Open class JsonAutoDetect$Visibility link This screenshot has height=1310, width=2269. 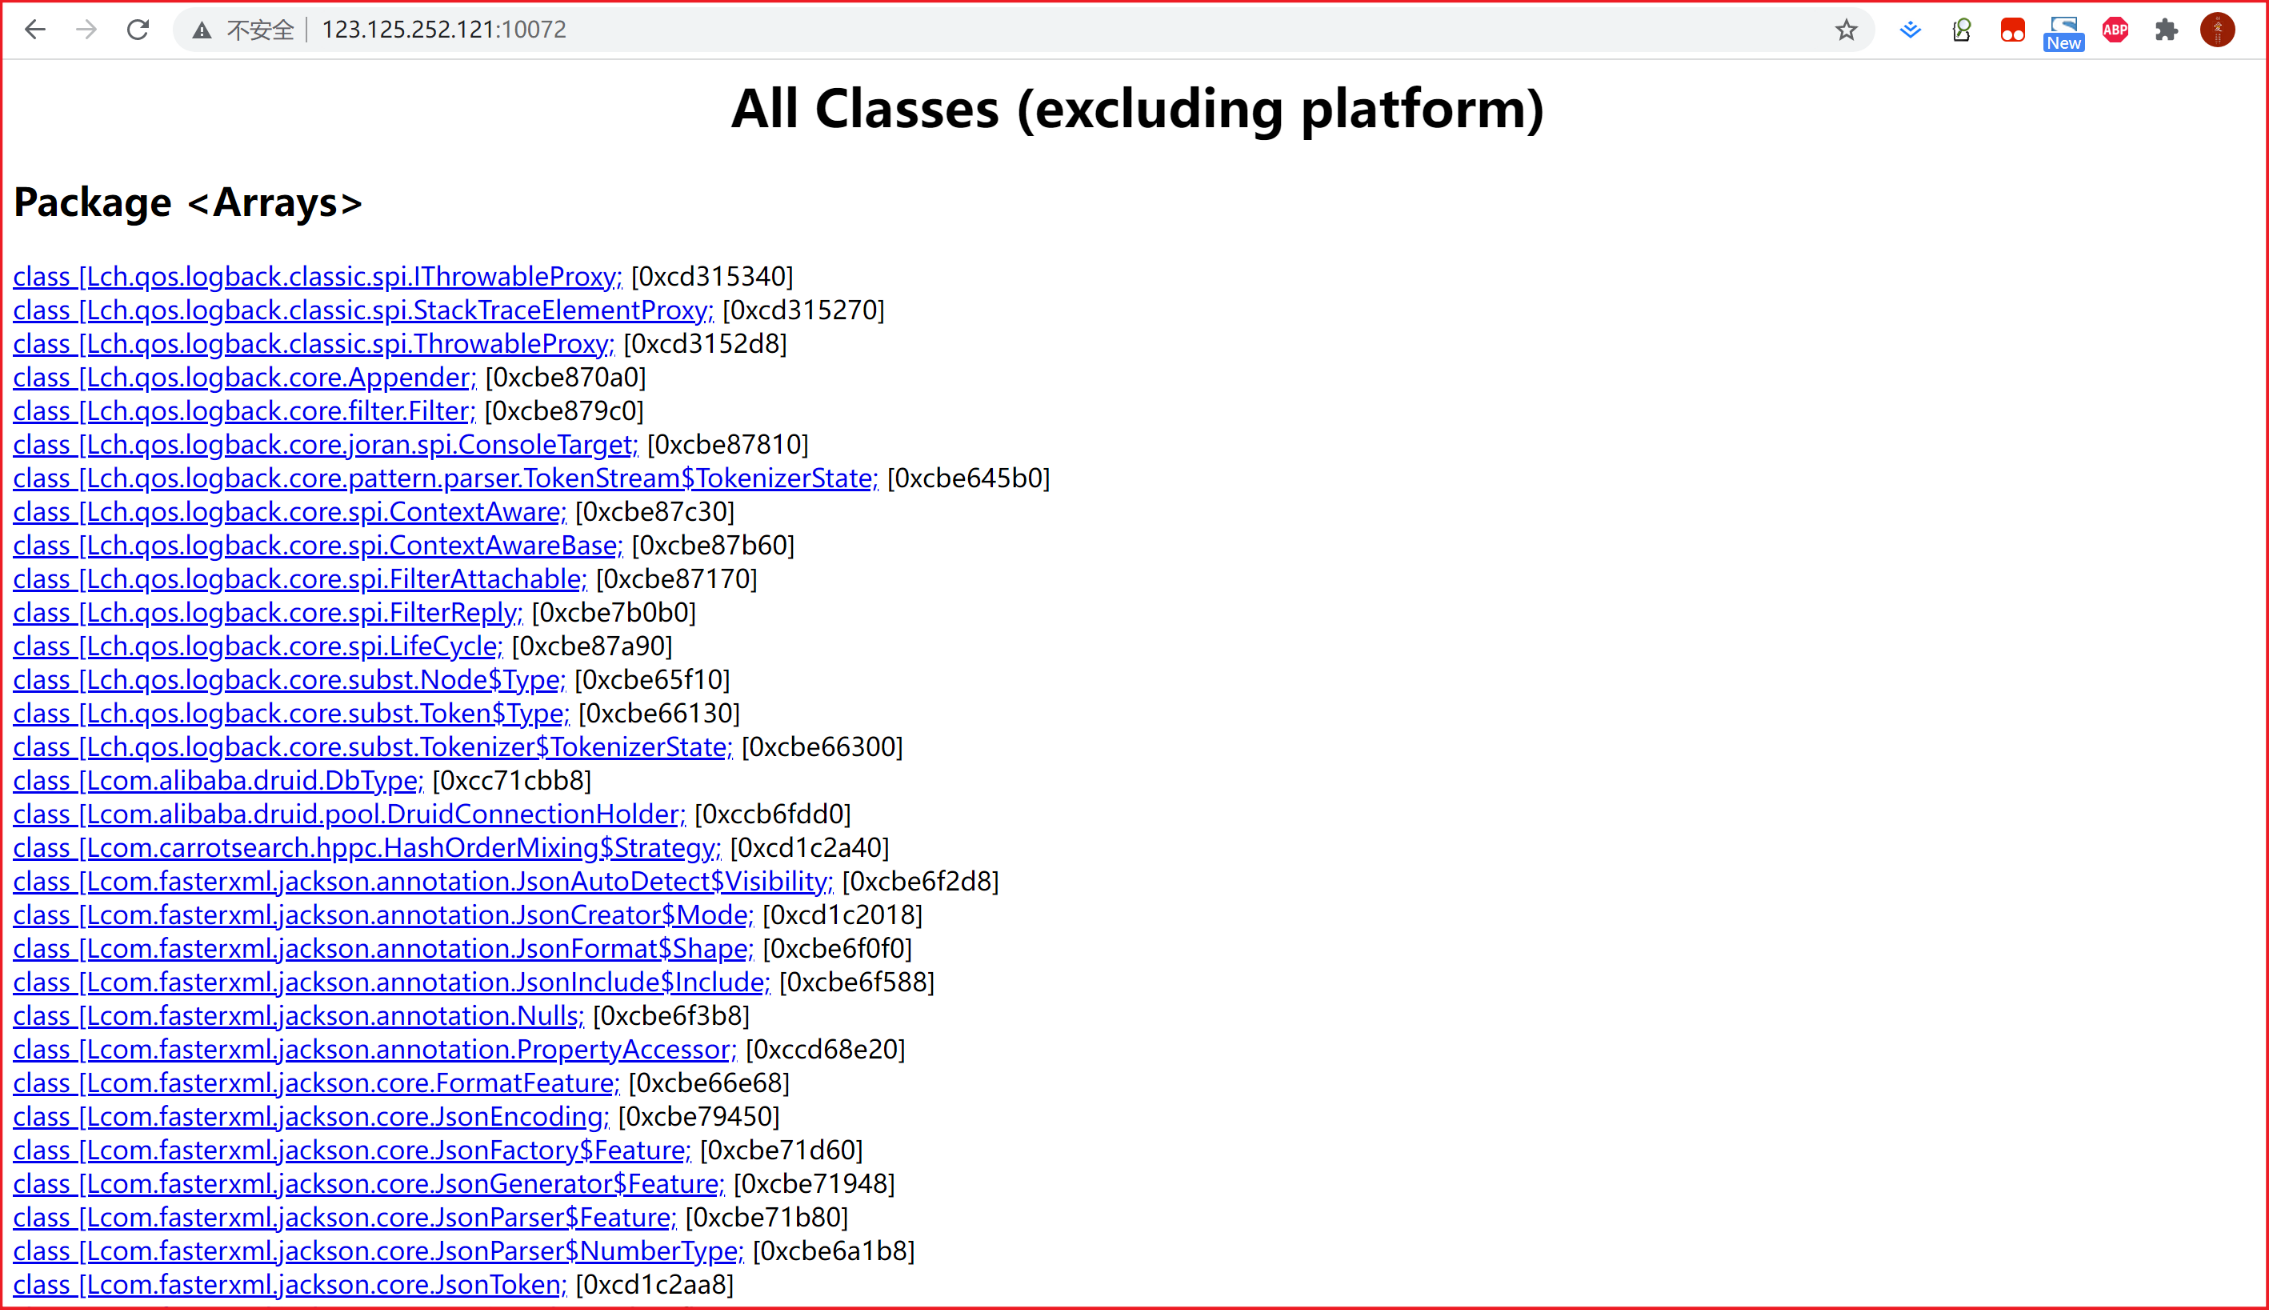pyautogui.click(x=423, y=881)
